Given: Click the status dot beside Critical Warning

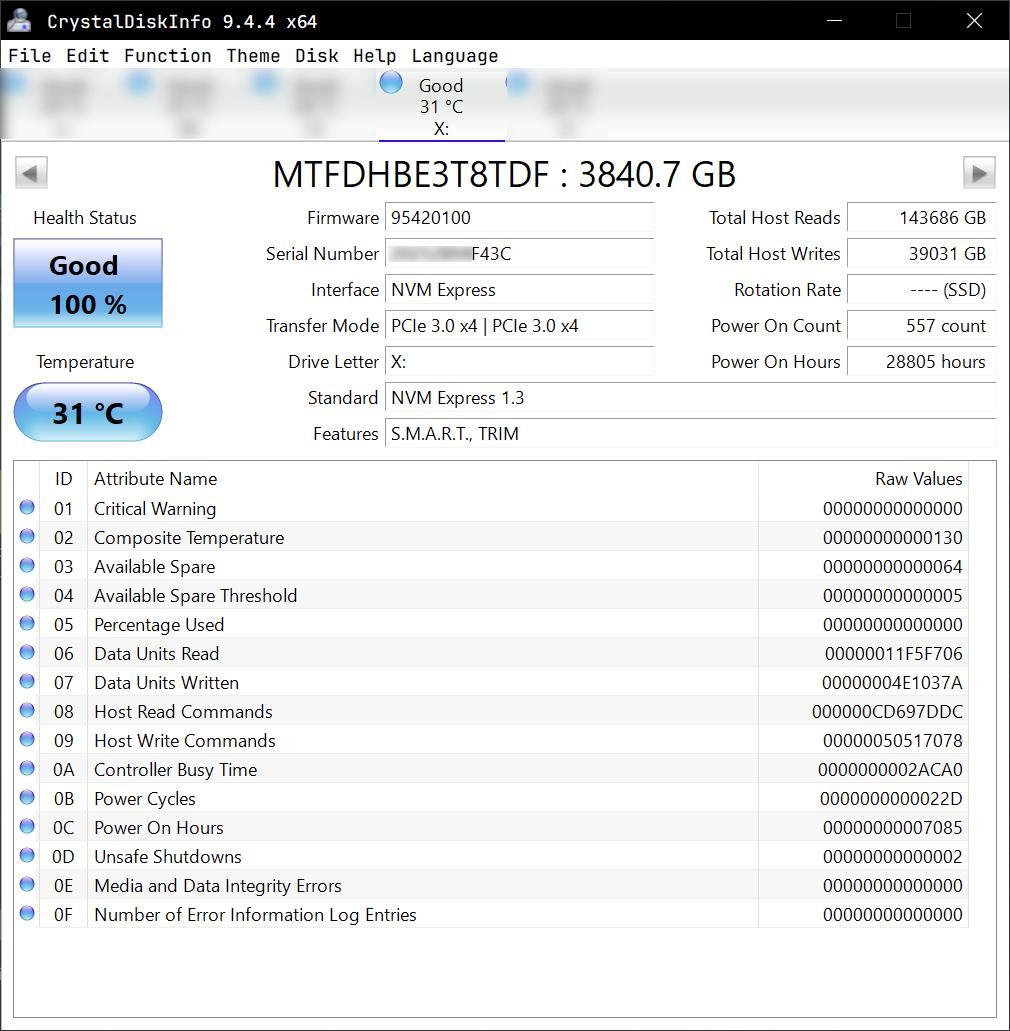Looking at the screenshot, I should coord(27,508).
